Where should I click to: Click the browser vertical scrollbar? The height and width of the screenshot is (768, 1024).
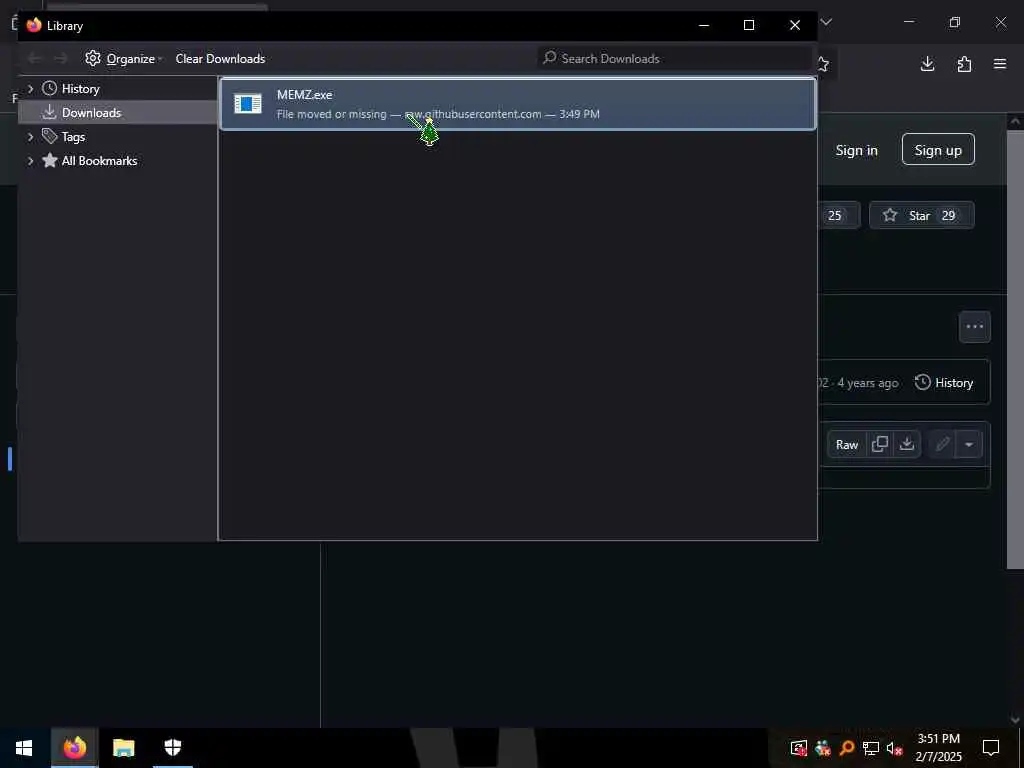tap(1015, 348)
